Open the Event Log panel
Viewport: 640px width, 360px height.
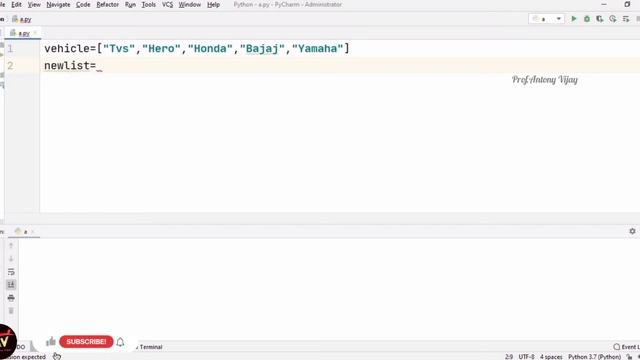pyautogui.click(x=627, y=347)
